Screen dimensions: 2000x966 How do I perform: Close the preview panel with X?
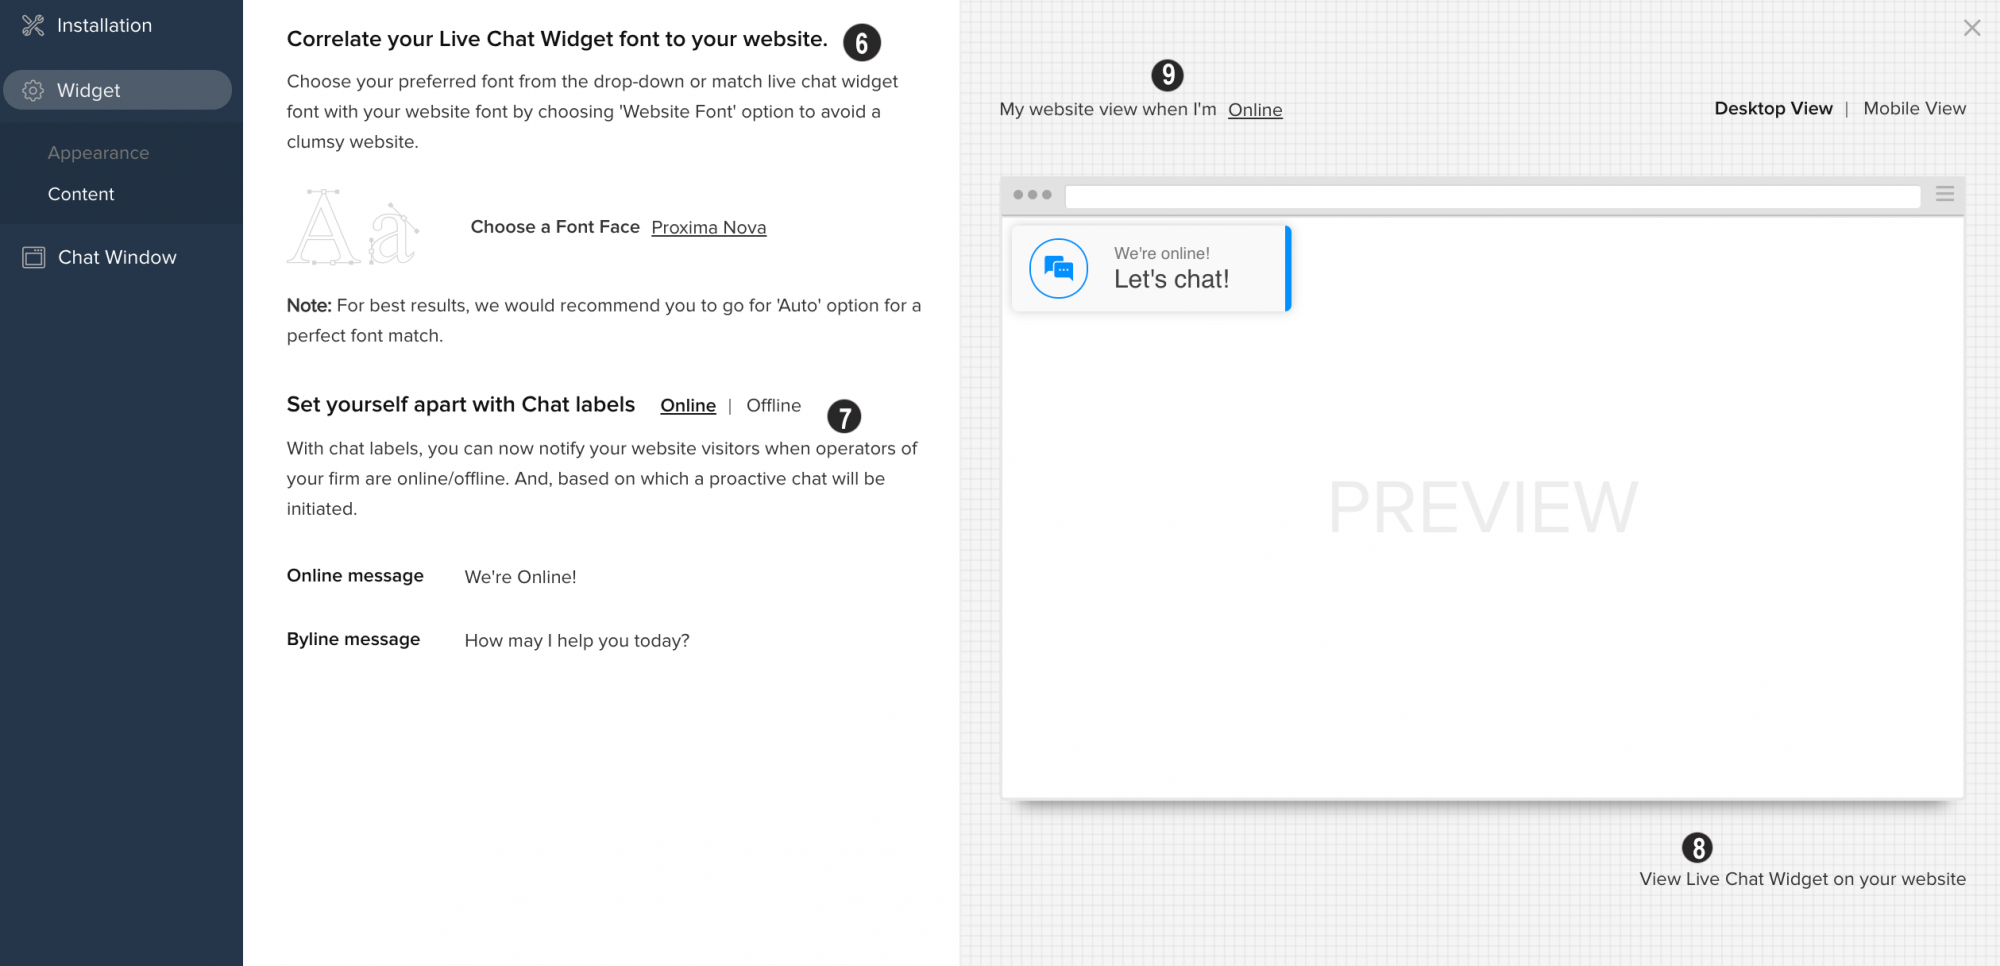click(x=1972, y=28)
